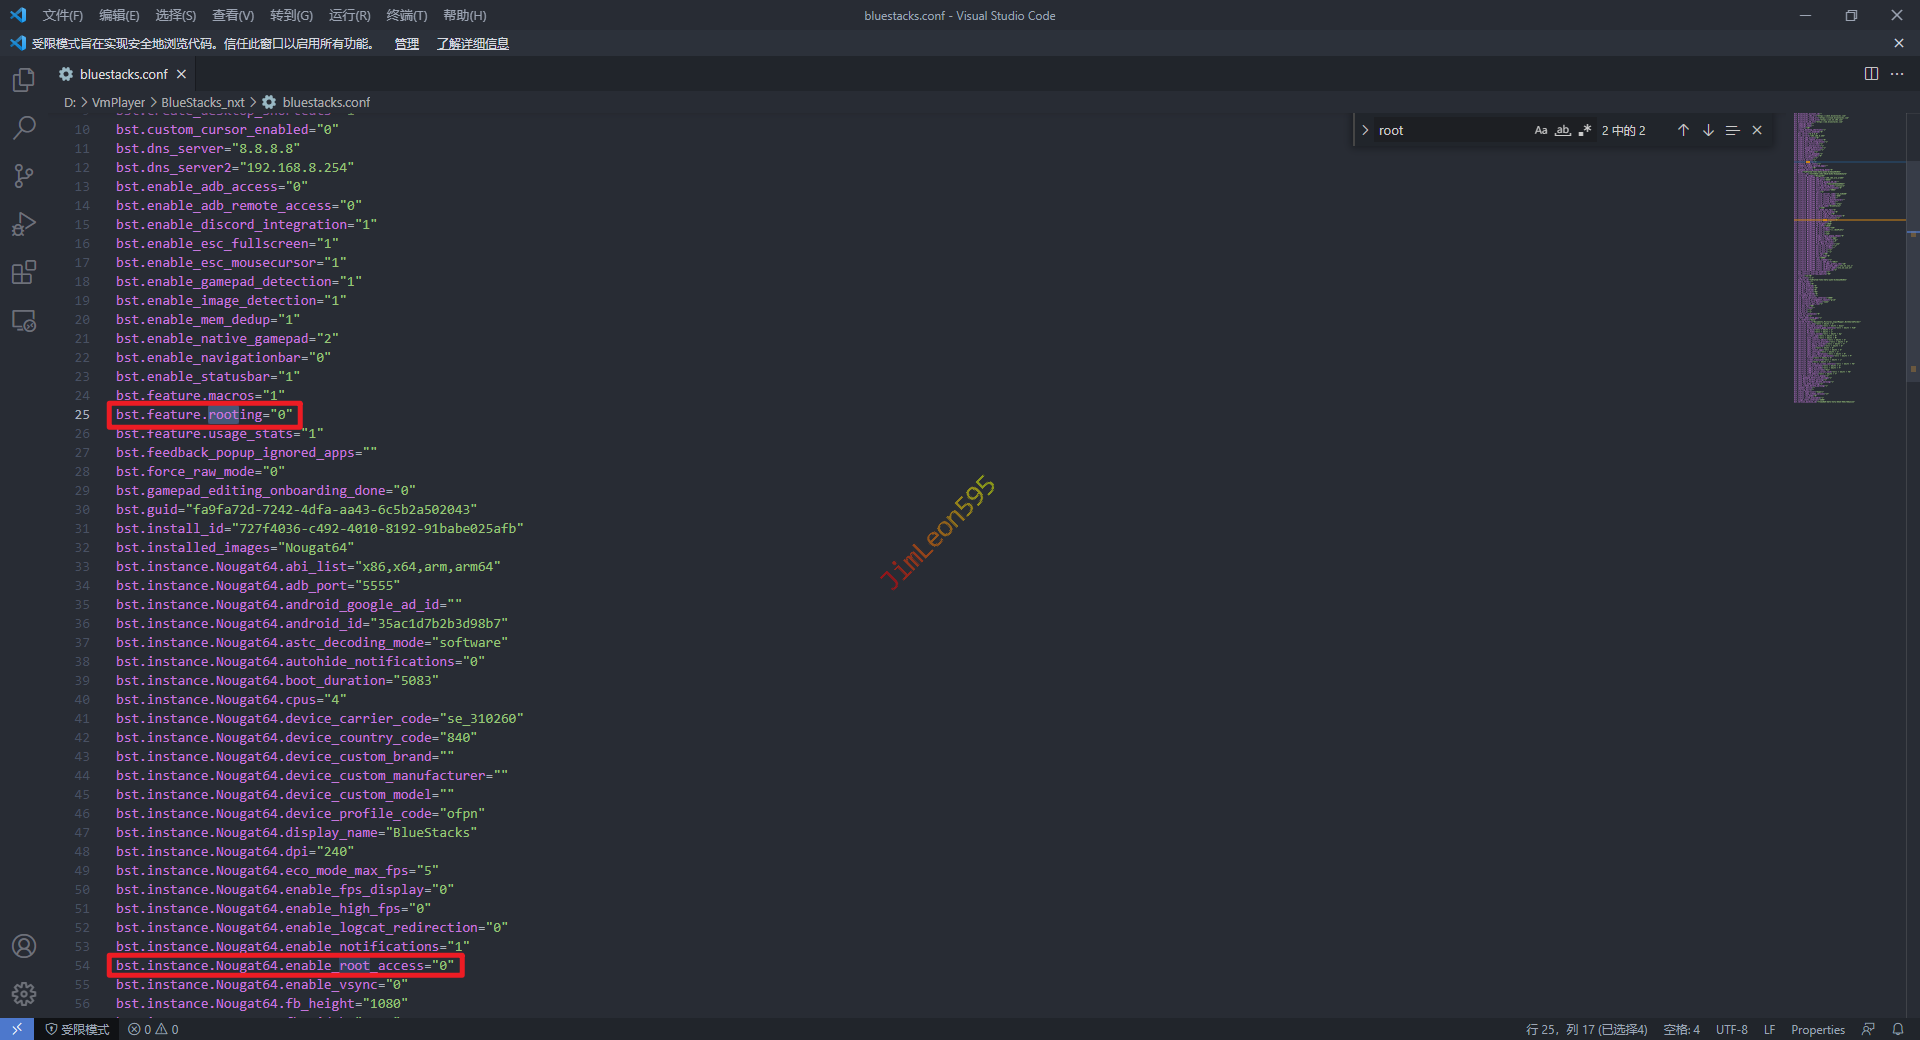The image size is (1920, 1040).
Task: Open the Manage gear settings icon
Action: 24,994
